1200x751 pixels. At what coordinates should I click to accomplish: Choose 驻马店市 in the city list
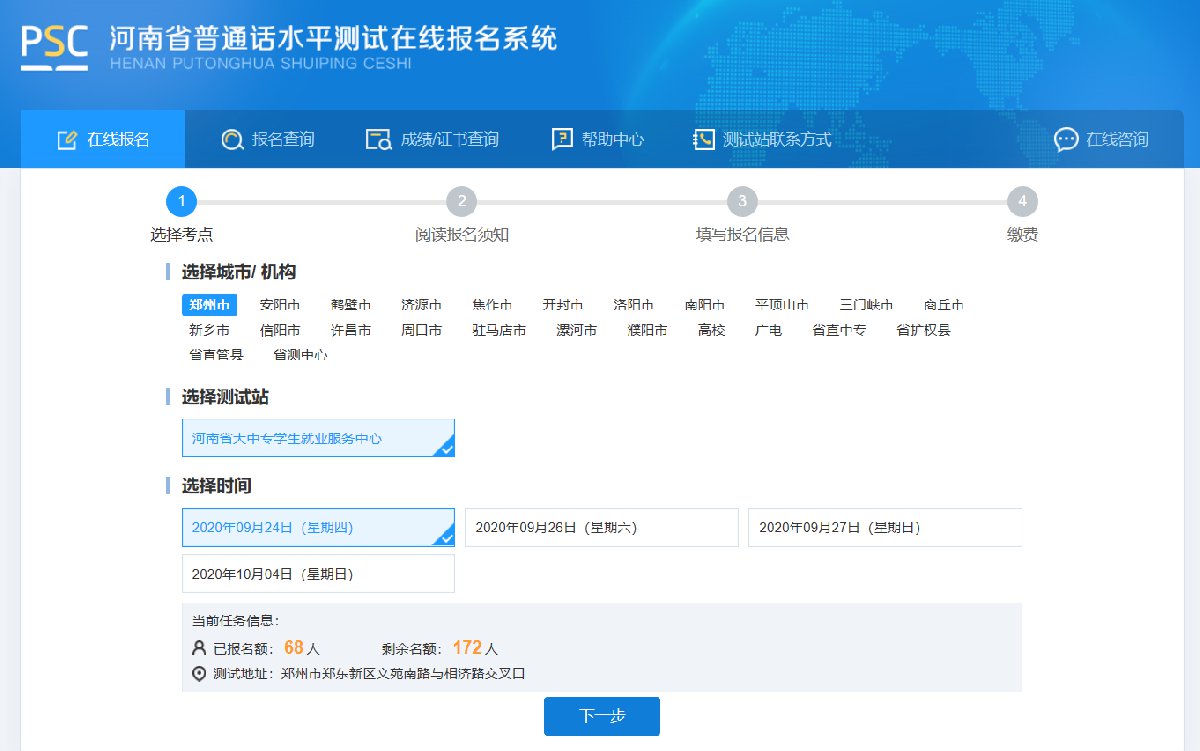click(499, 330)
